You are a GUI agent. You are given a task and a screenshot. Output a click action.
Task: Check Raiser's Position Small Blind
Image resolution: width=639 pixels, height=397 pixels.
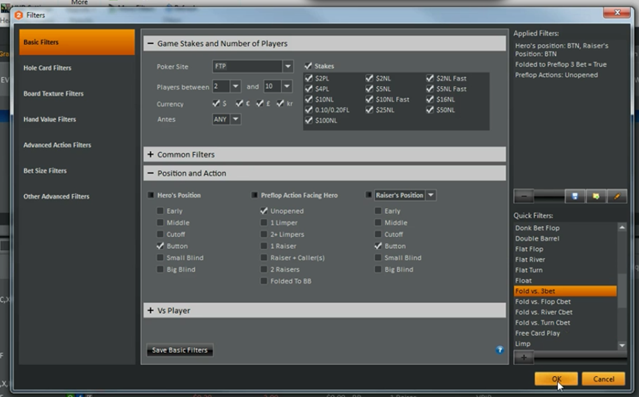click(378, 258)
